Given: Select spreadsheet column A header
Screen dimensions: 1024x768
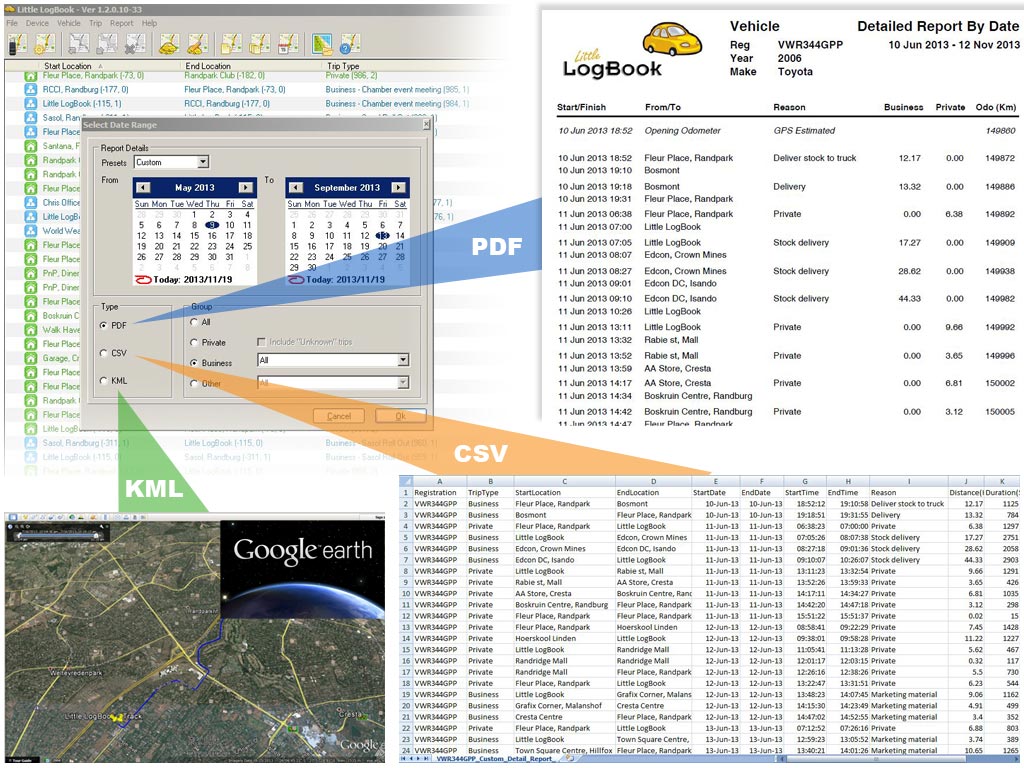Looking at the screenshot, I should [x=439, y=481].
